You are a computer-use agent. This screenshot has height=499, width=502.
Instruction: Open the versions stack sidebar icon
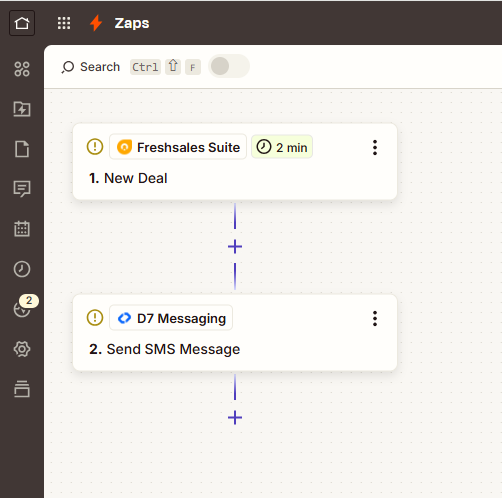click(22, 389)
